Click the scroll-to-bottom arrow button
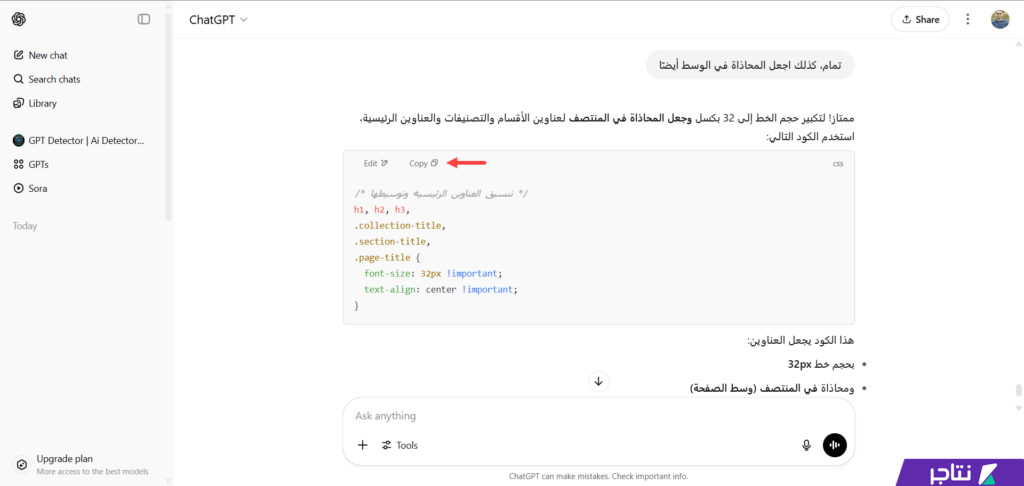The image size is (1024, 486). coord(598,381)
